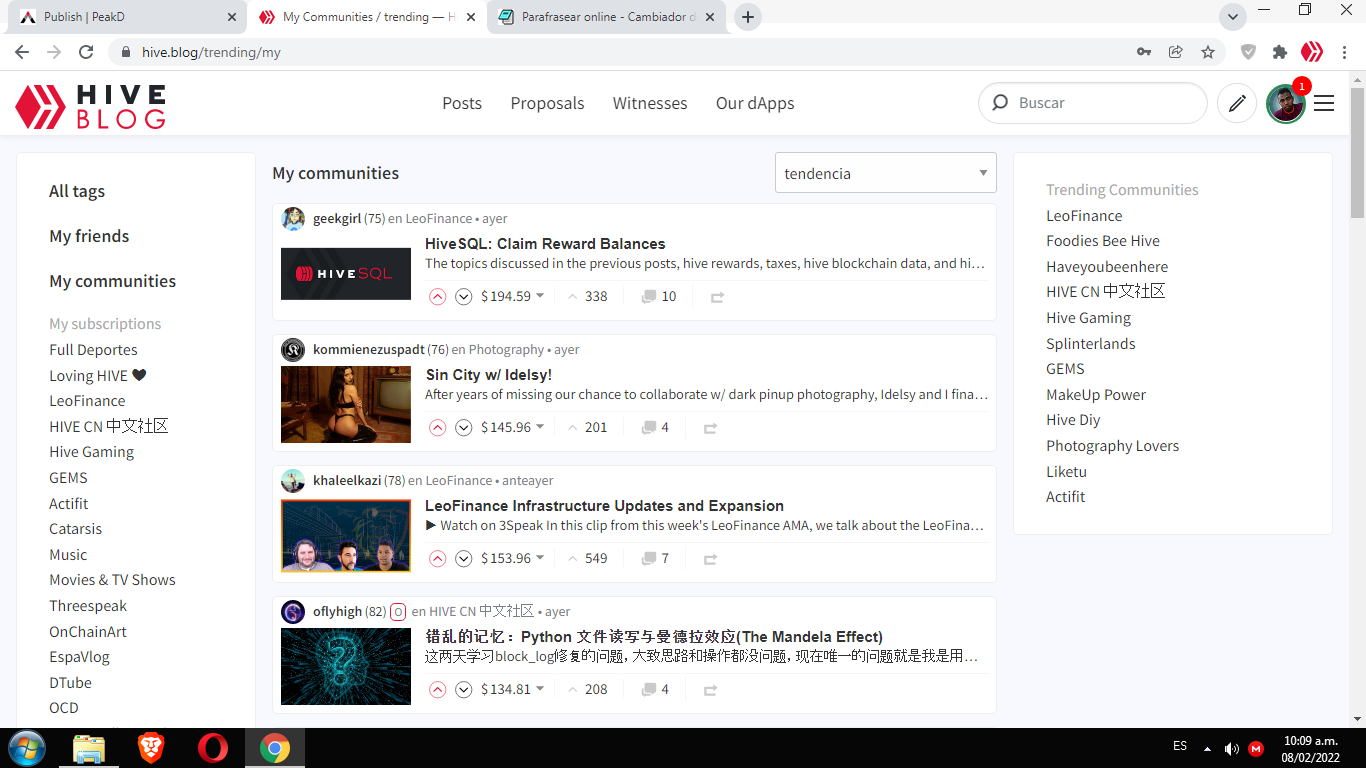Switch to the Parafrasear online browser tab
Screen dimensions: 1366x768
(608, 17)
